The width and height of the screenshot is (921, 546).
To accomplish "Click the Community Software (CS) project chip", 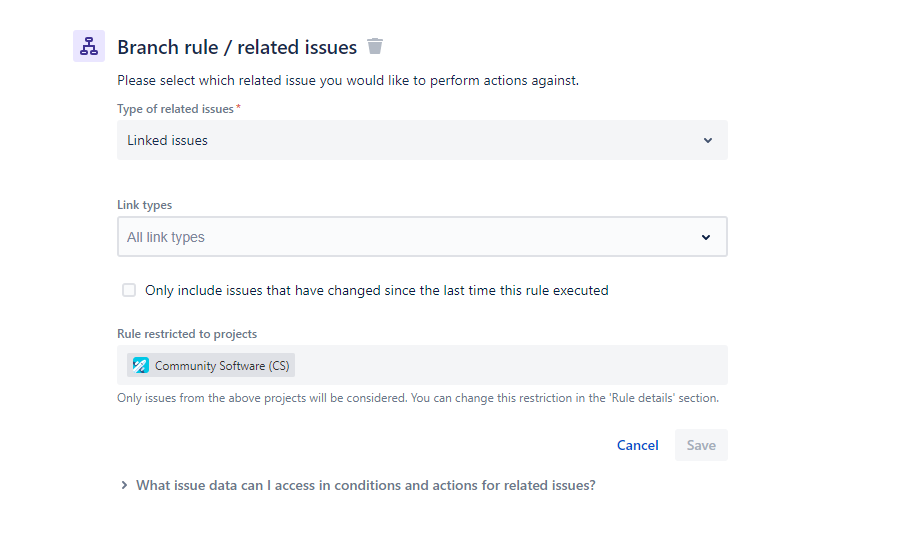I will click(211, 365).
